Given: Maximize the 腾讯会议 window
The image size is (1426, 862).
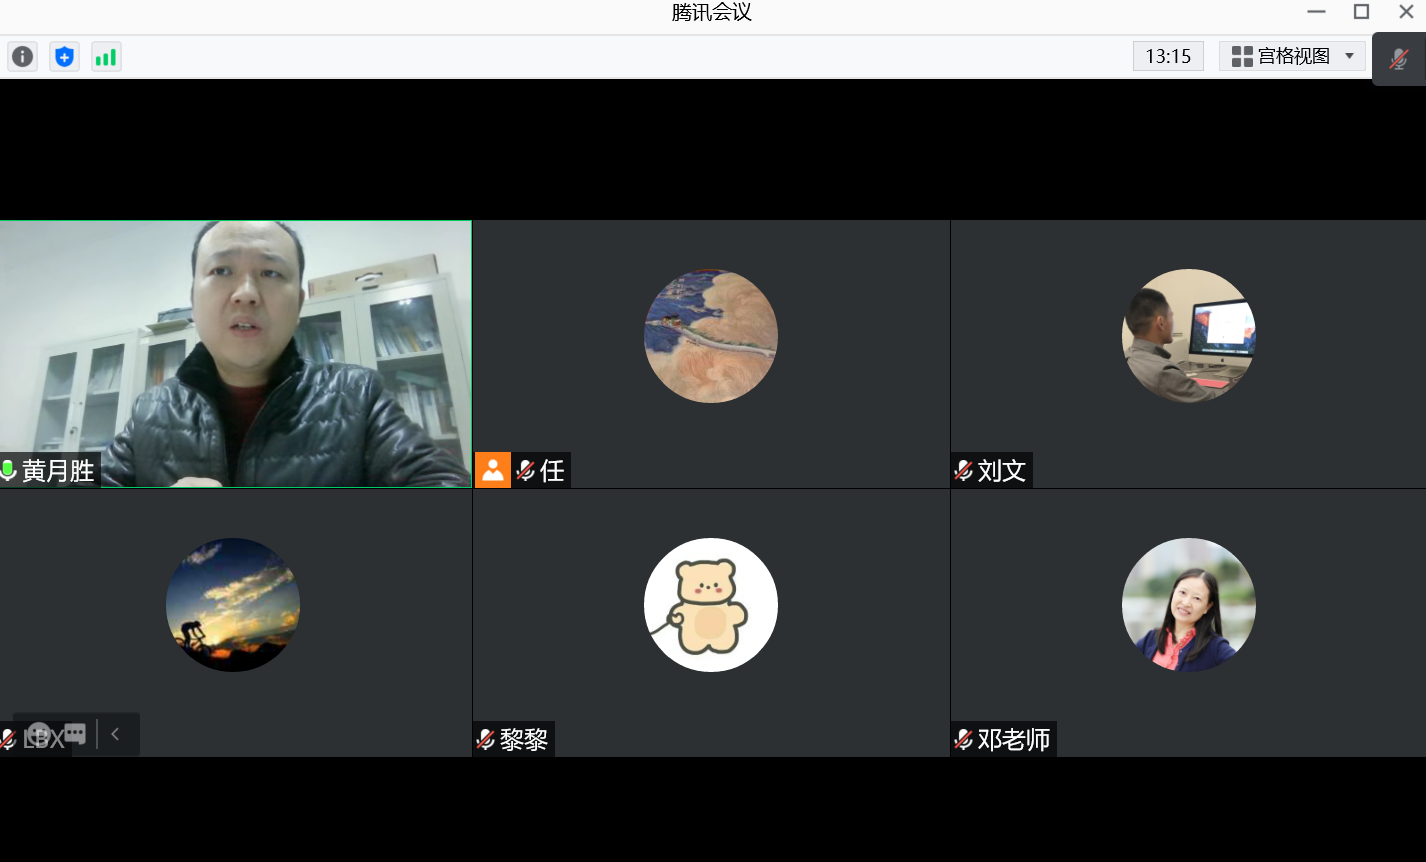Looking at the screenshot, I should pyautogui.click(x=1361, y=12).
